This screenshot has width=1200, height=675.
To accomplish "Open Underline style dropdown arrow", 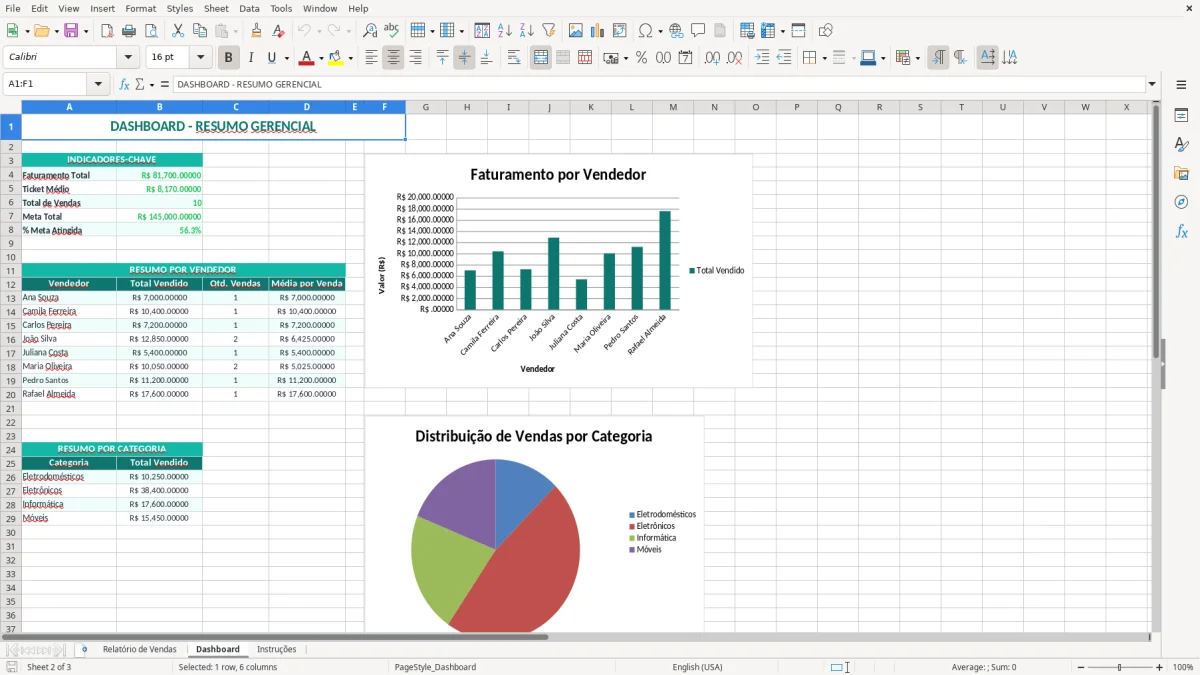I will click(287, 58).
